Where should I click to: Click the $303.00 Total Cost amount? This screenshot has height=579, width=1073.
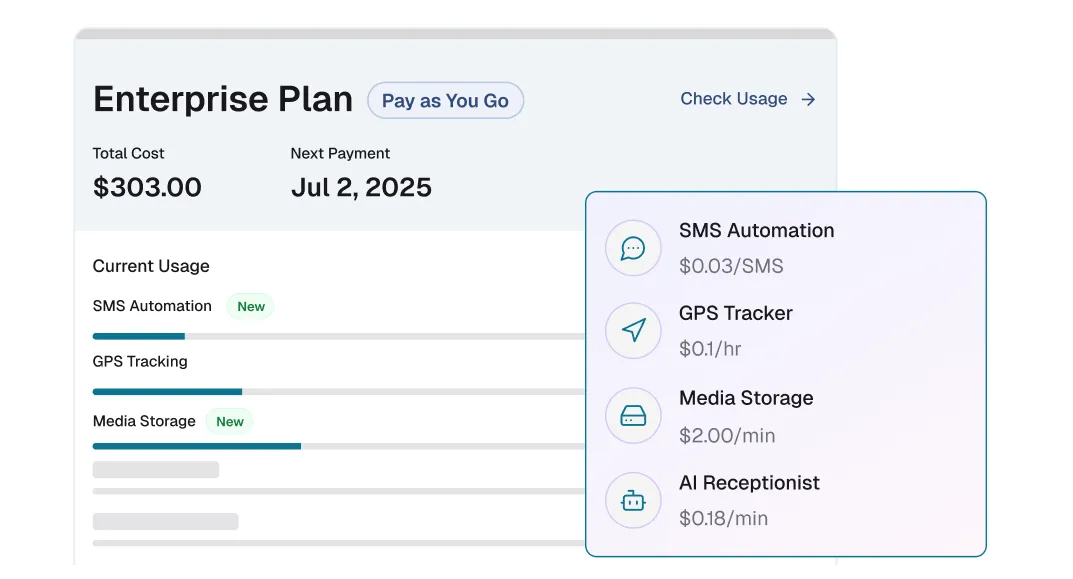(147, 187)
